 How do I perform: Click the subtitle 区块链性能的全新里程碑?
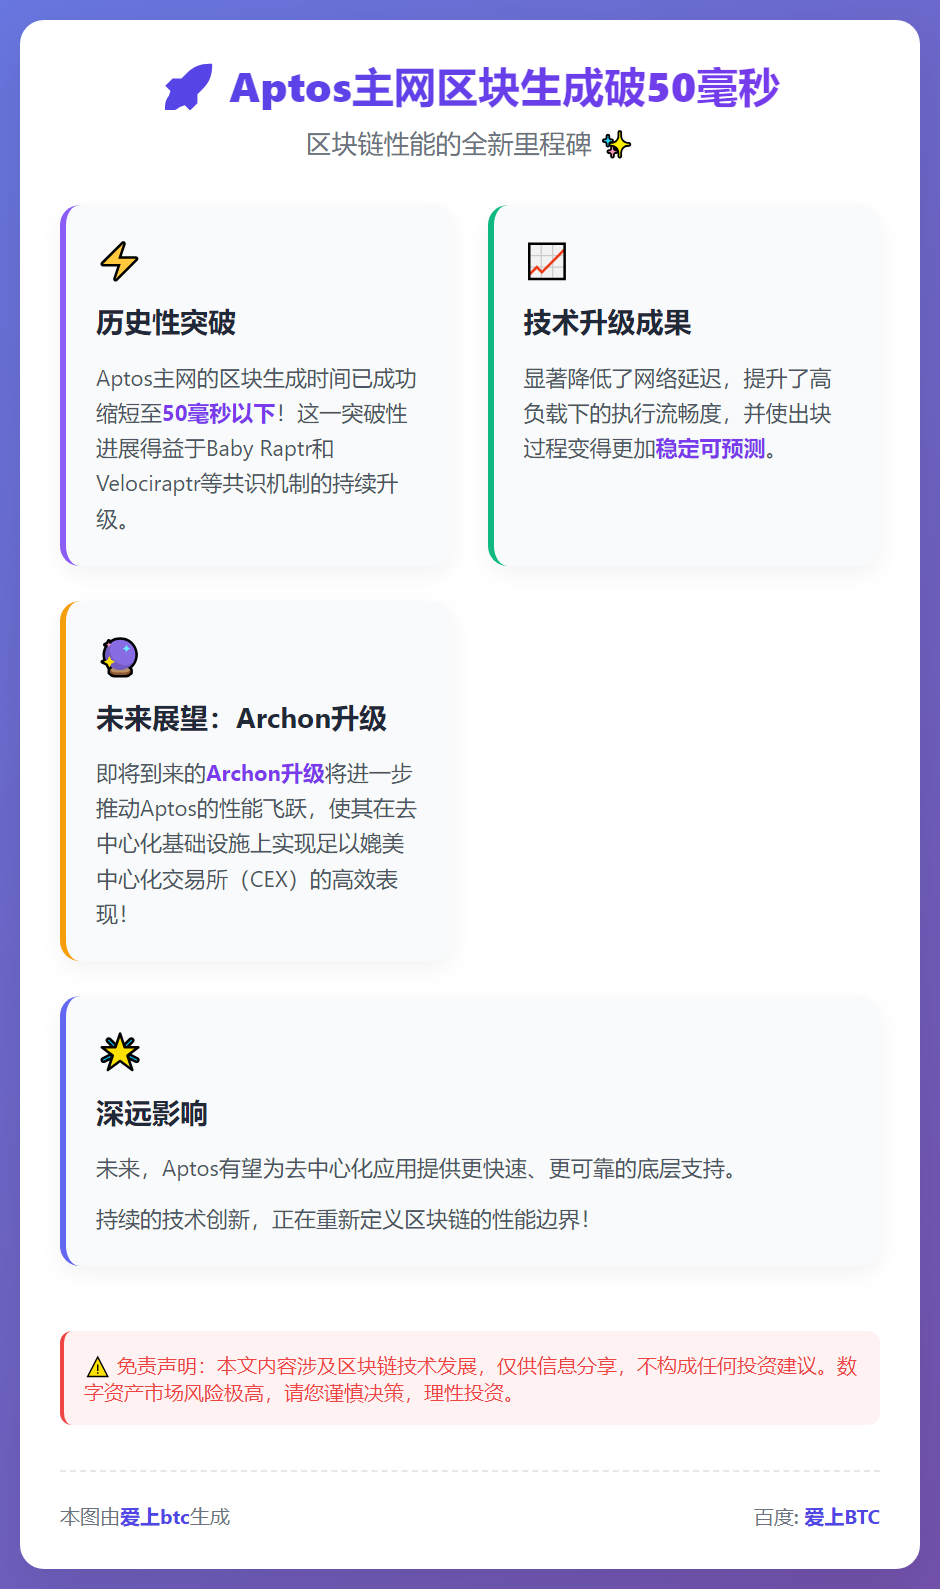[x=449, y=145]
